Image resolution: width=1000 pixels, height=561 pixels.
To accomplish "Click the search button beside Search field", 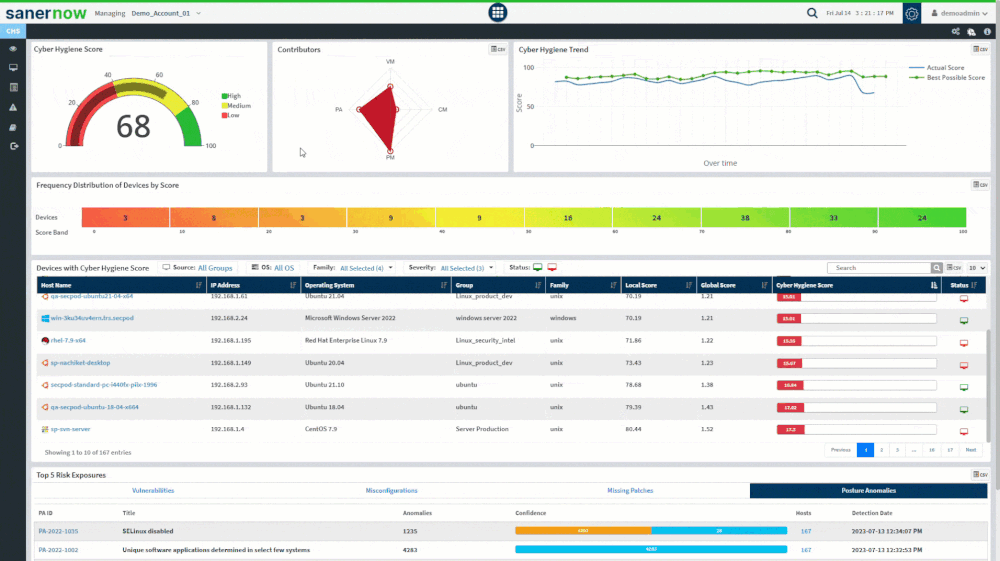I will coord(936,268).
